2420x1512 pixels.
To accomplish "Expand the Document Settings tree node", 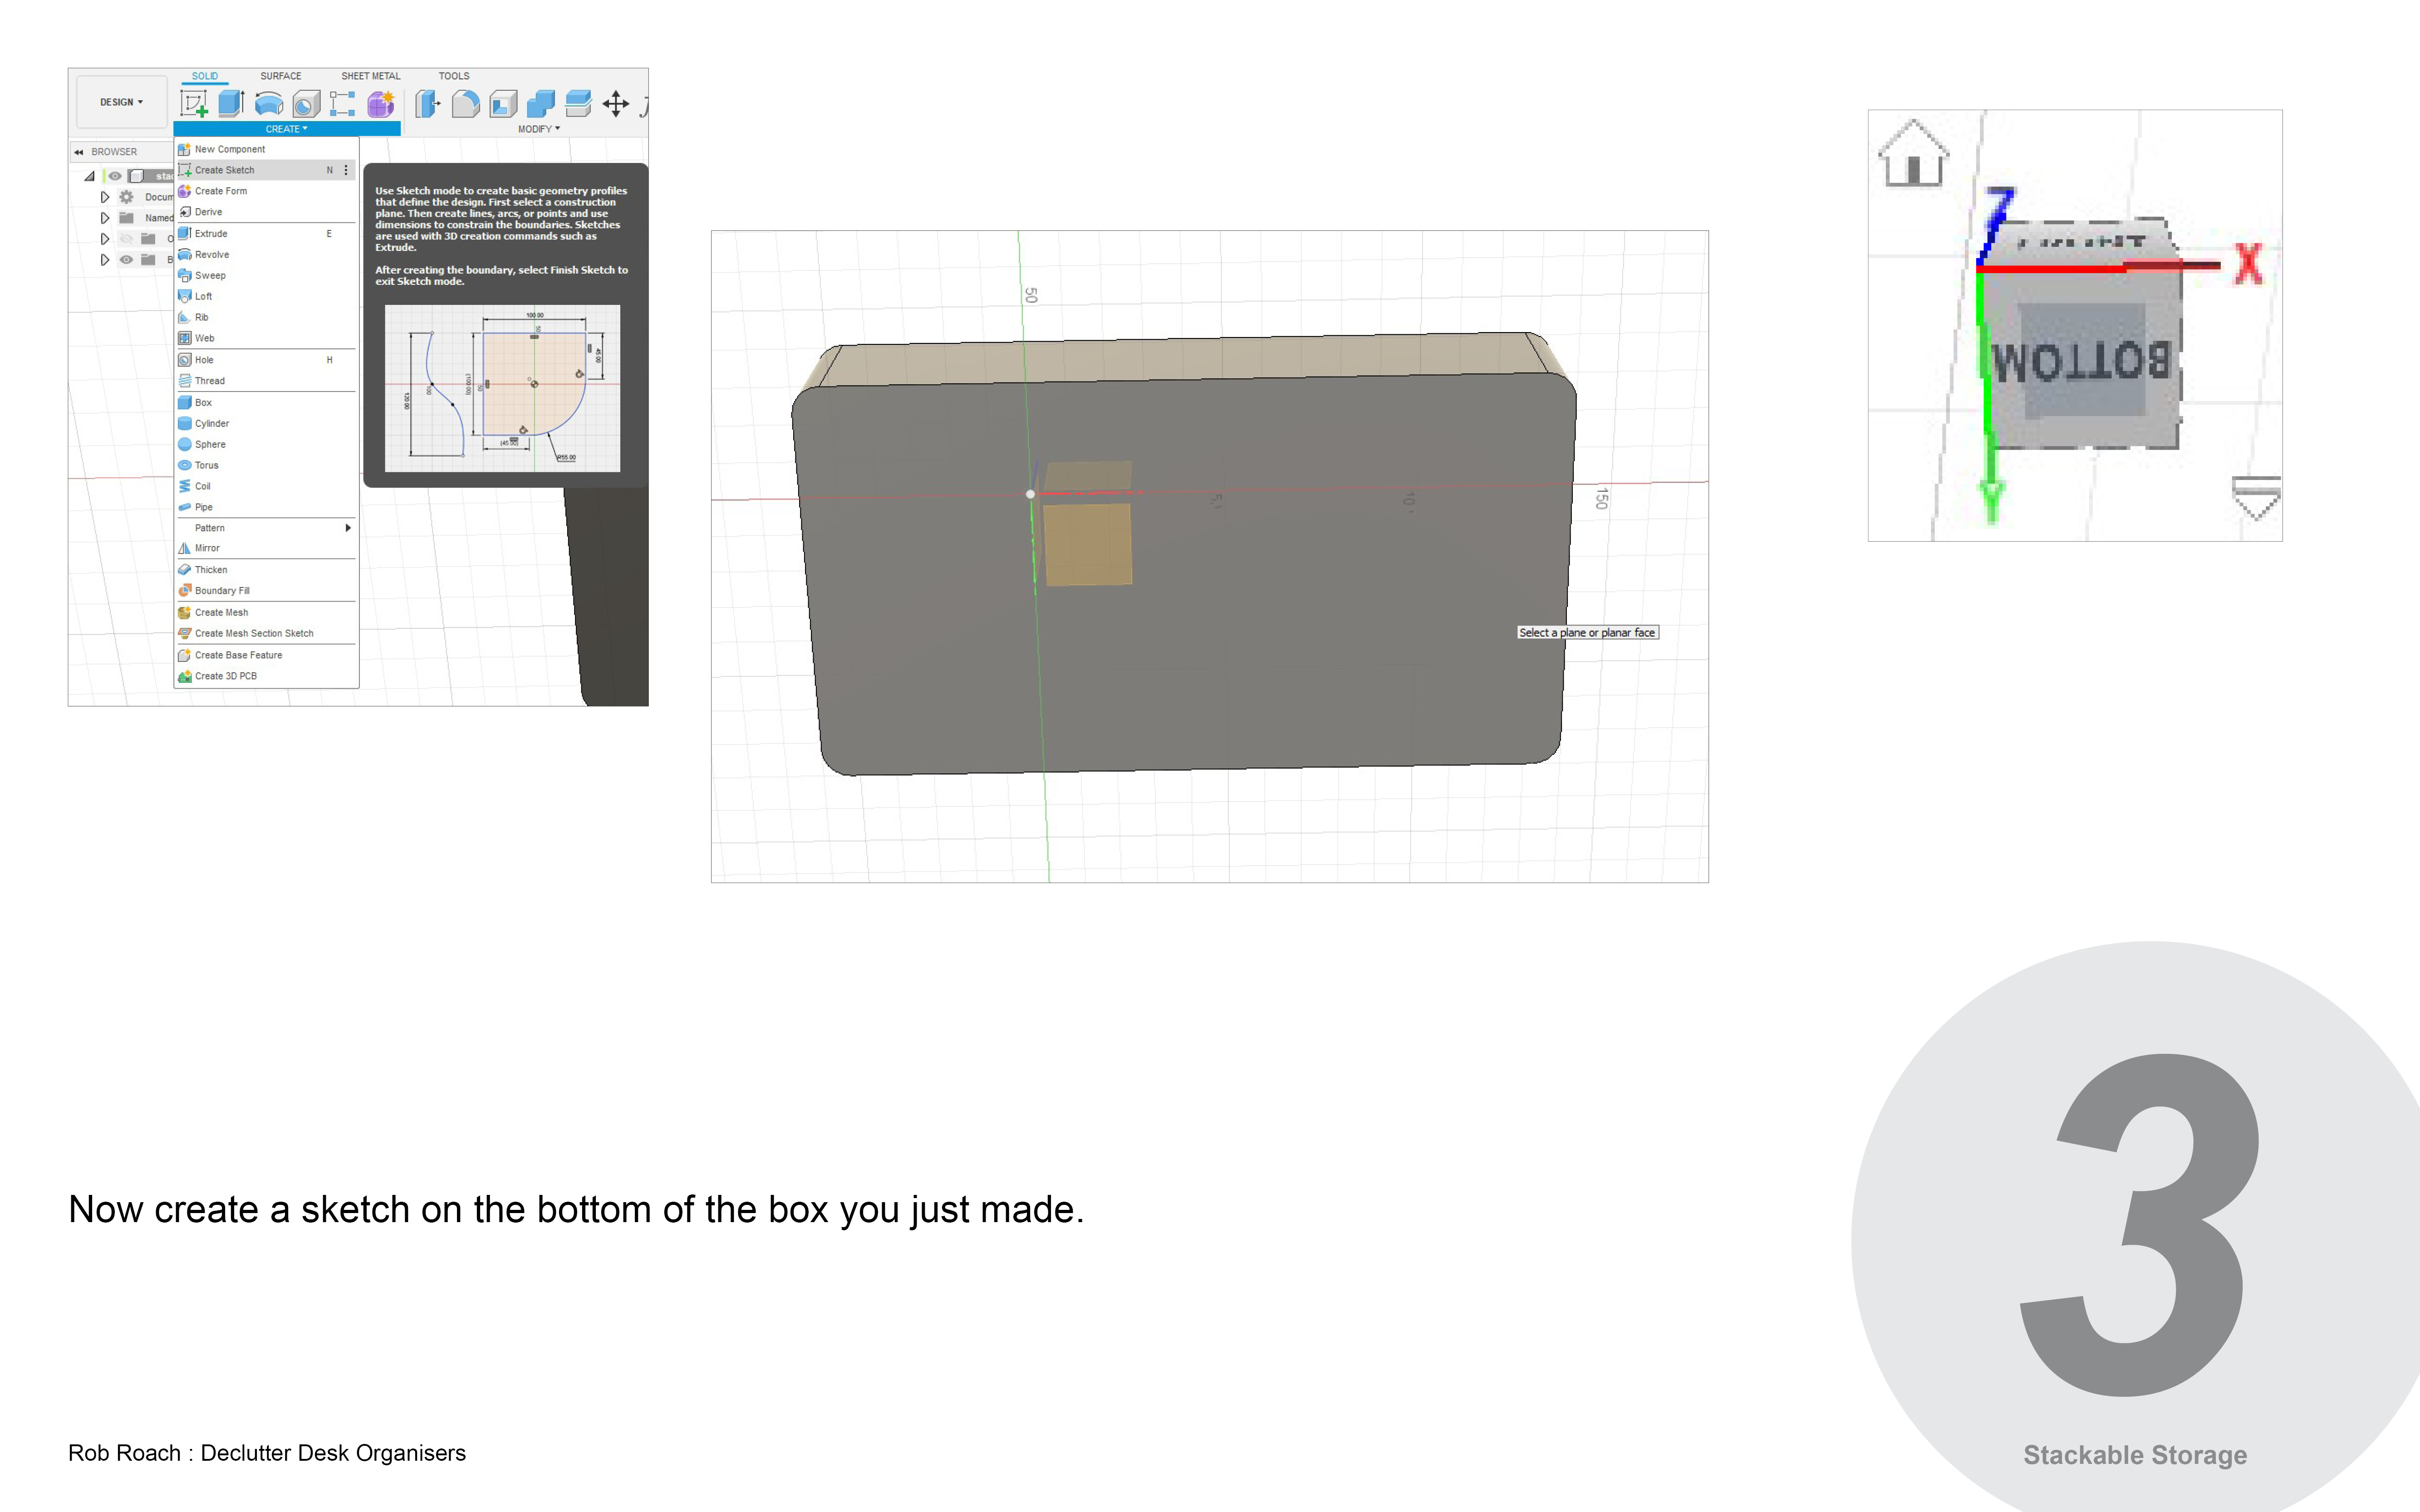I will (x=104, y=197).
